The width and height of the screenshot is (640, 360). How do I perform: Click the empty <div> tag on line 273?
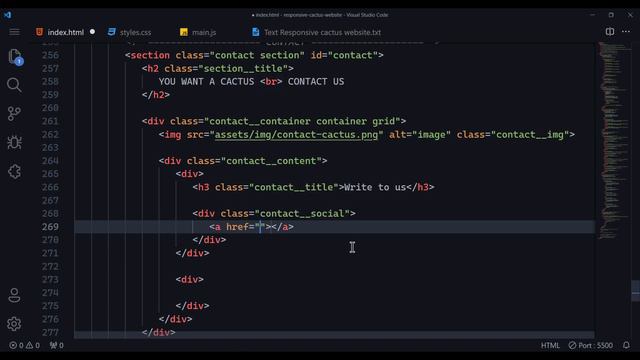pos(189,280)
